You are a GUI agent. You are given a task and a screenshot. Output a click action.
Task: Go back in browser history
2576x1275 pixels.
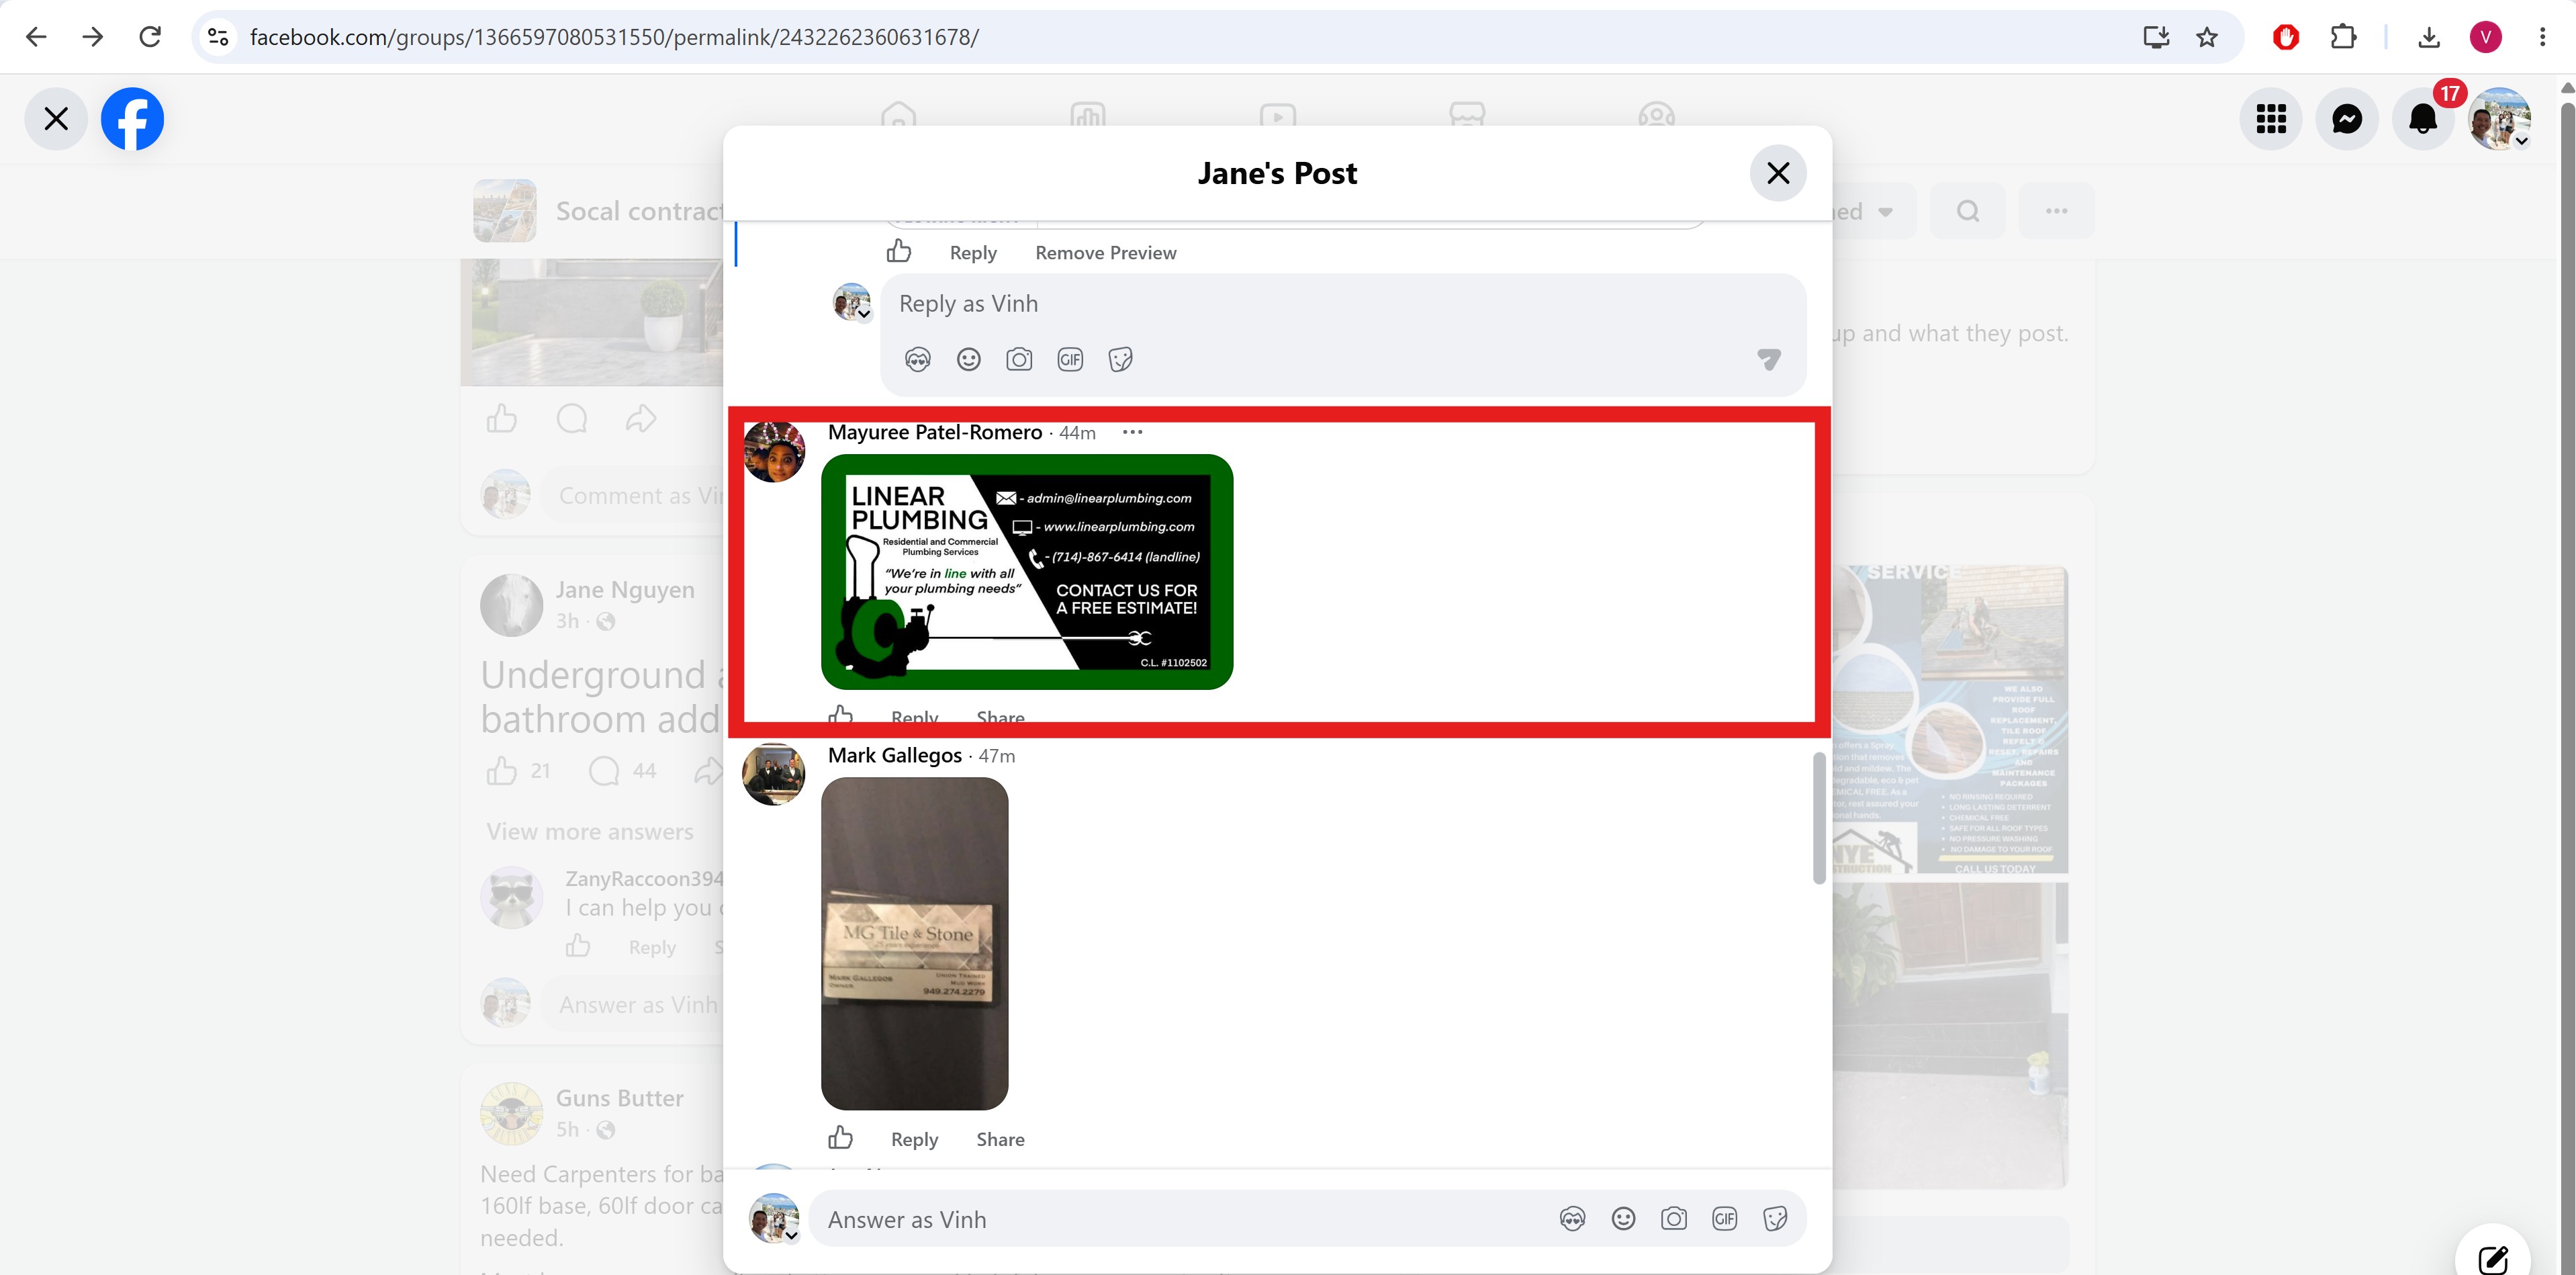pos(36,37)
